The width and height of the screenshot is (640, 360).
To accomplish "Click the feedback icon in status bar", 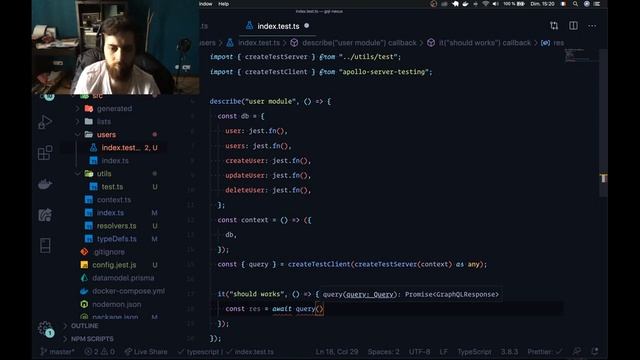I will click(576, 351).
